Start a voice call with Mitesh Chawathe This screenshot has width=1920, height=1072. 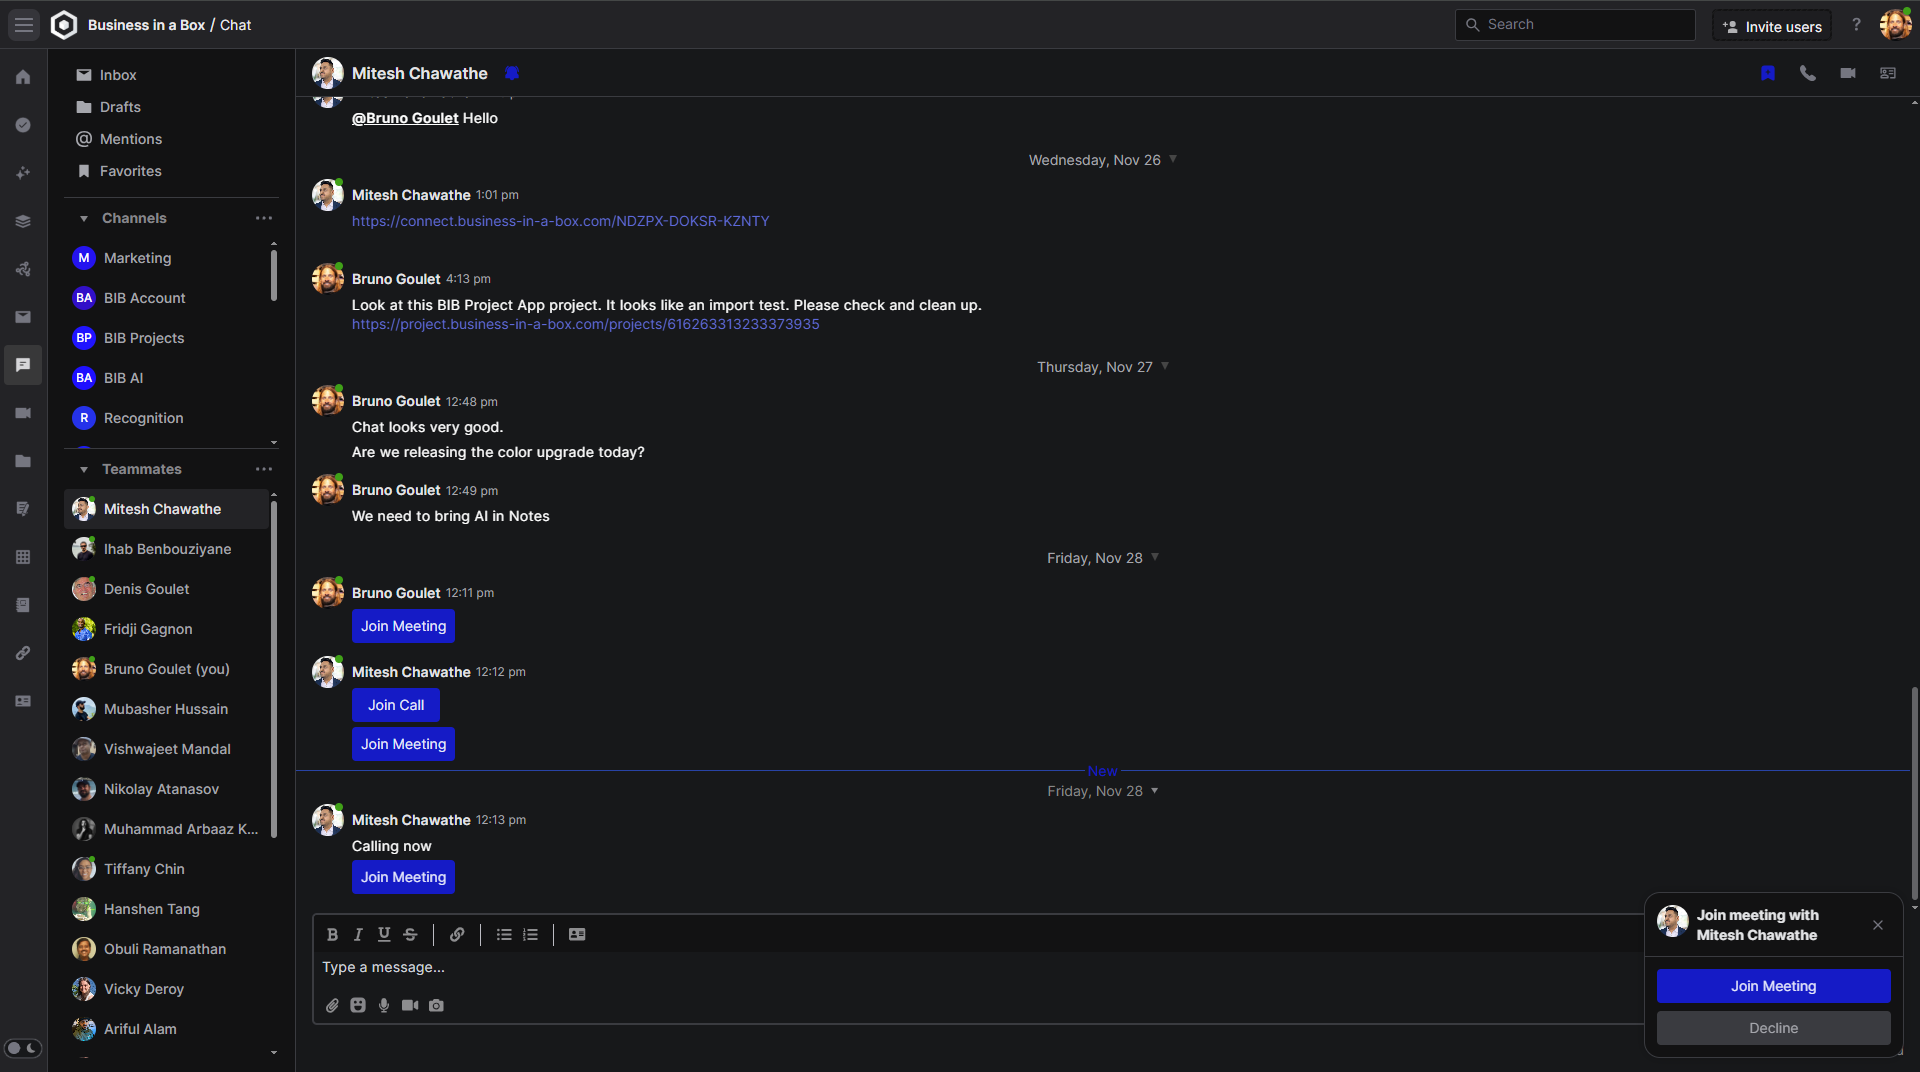(1808, 73)
